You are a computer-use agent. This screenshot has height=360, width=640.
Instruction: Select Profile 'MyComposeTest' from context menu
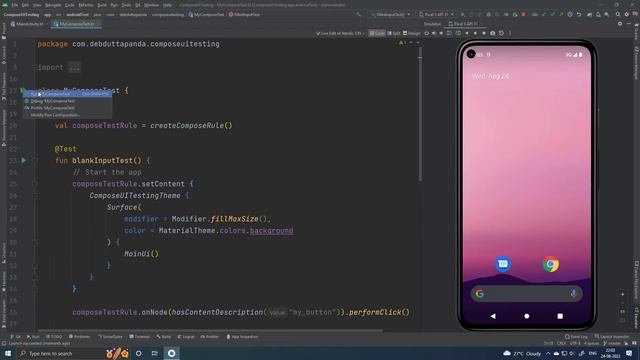(67, 108)
